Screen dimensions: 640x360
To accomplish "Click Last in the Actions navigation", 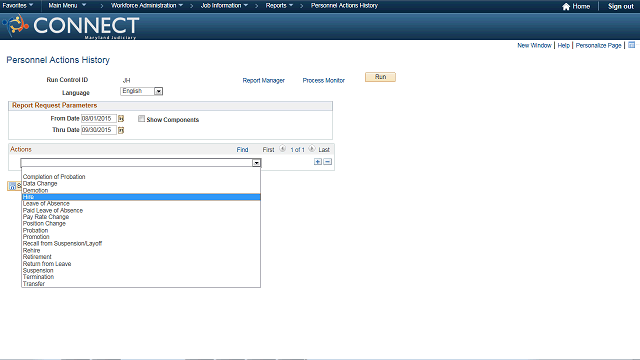I will [324, 150].
